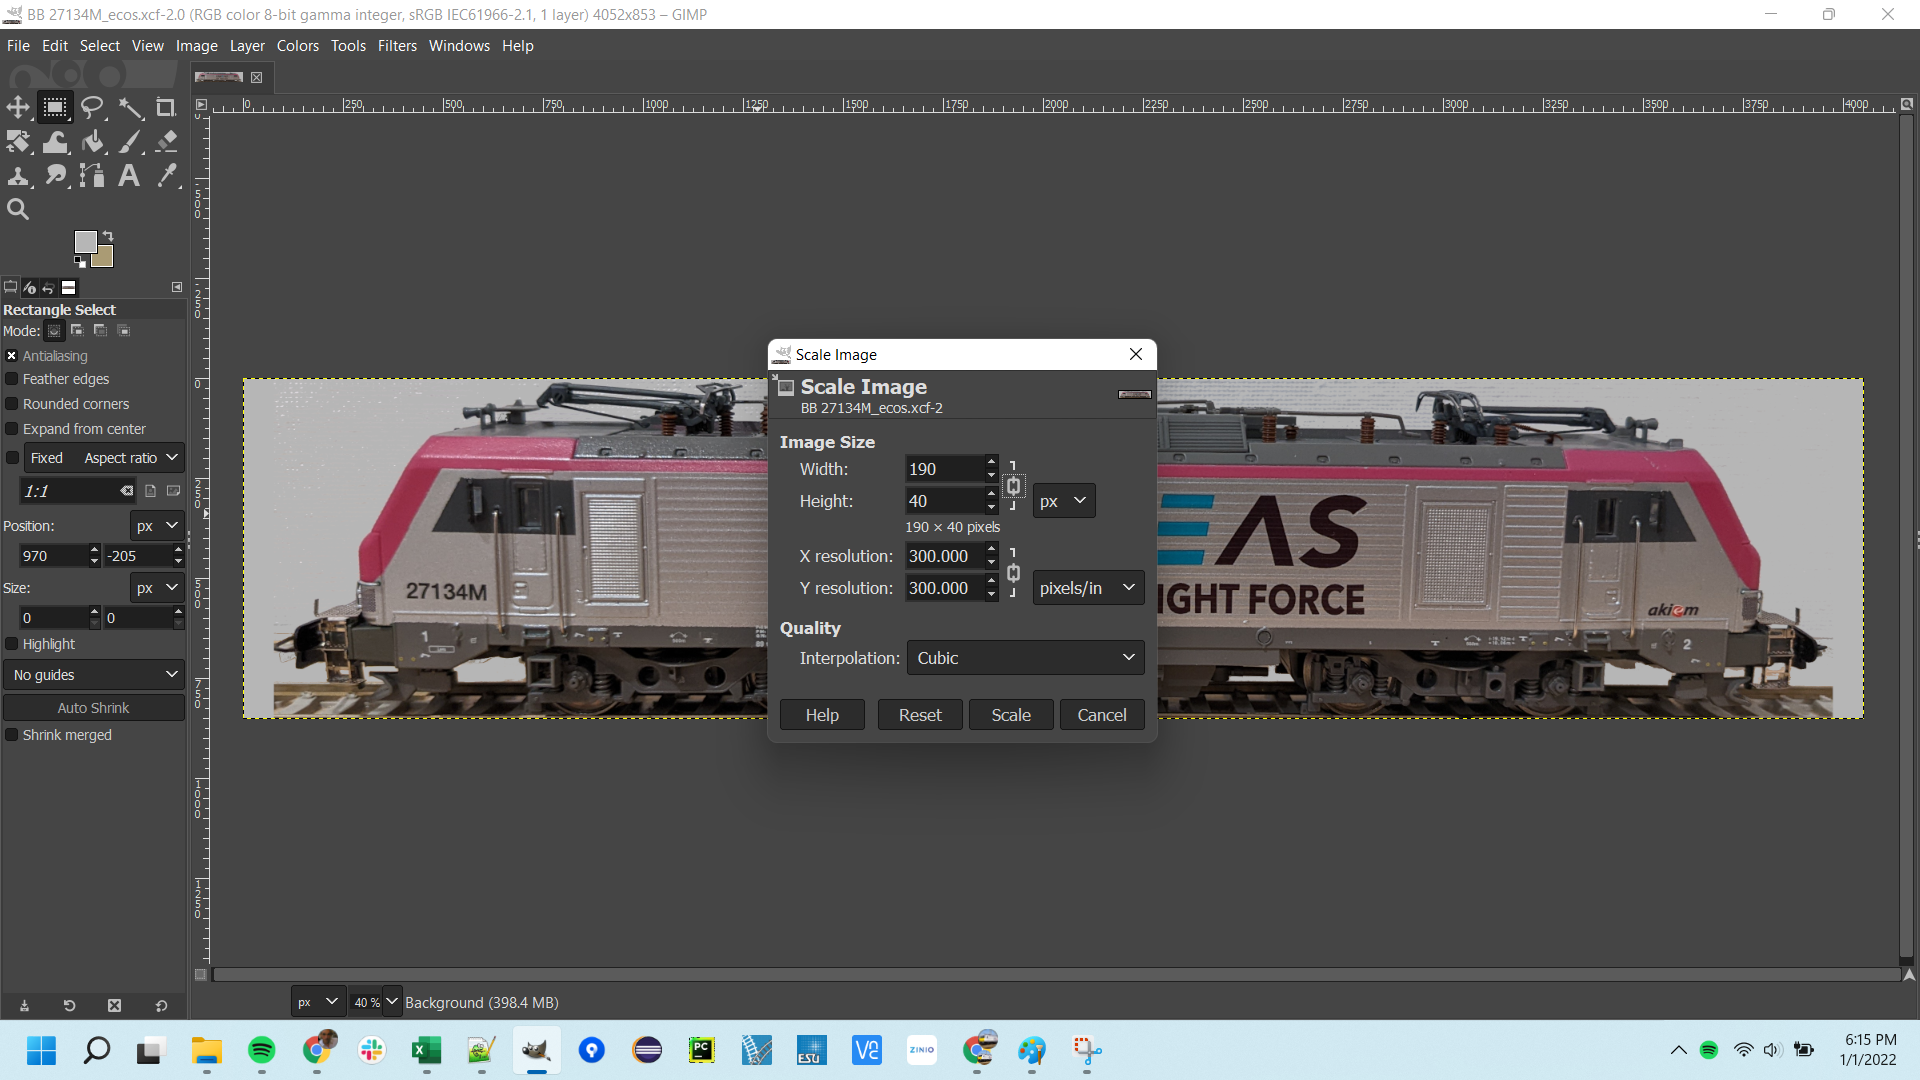Enable the Rounded corners option

pyautogui.click(x=12, y=404)
